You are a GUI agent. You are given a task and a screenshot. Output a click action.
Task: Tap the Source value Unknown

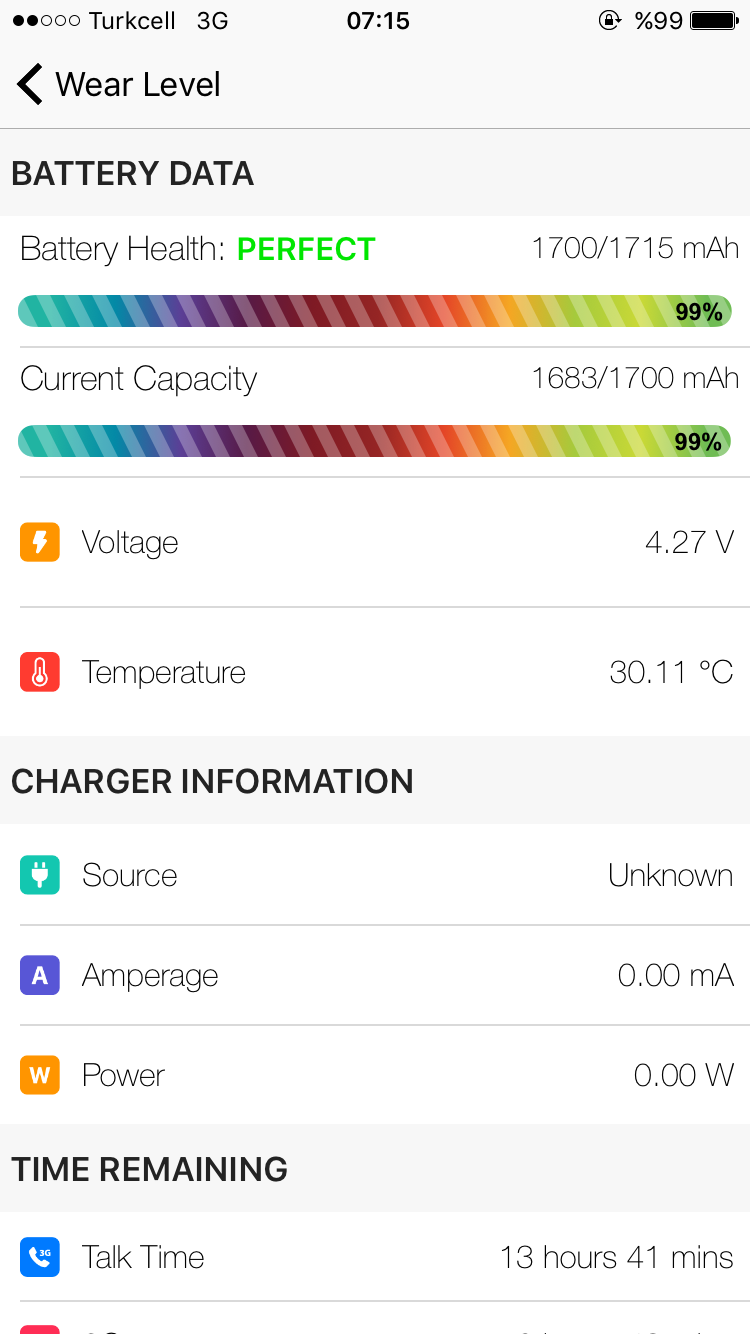pyautogui.click(x=670, y=875)
